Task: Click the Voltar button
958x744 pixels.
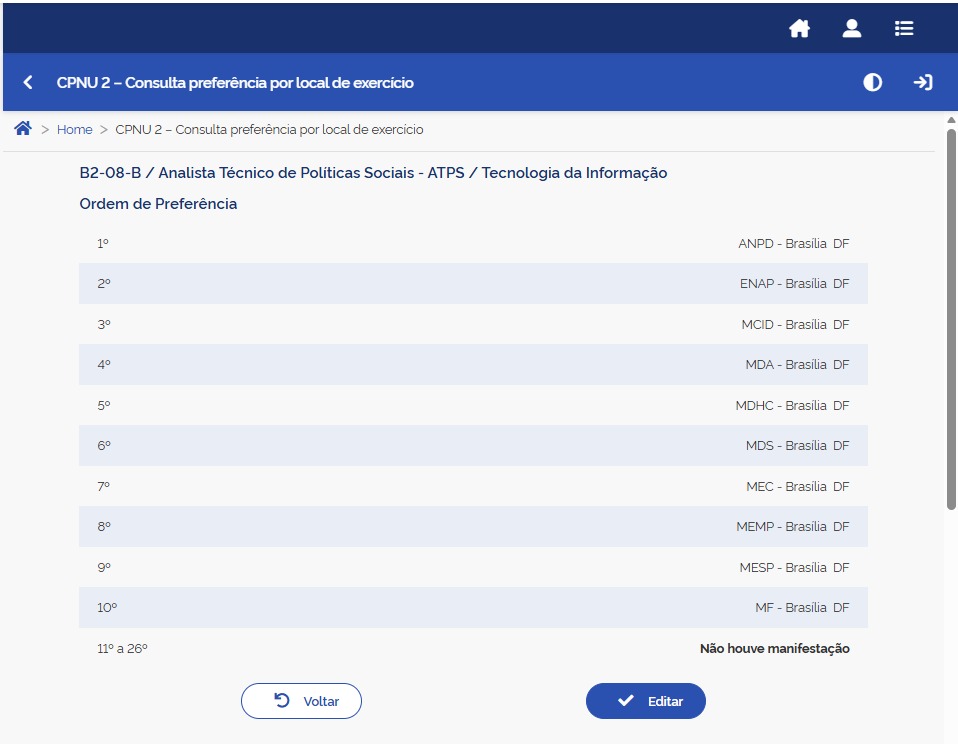Action: pos(301,701)
